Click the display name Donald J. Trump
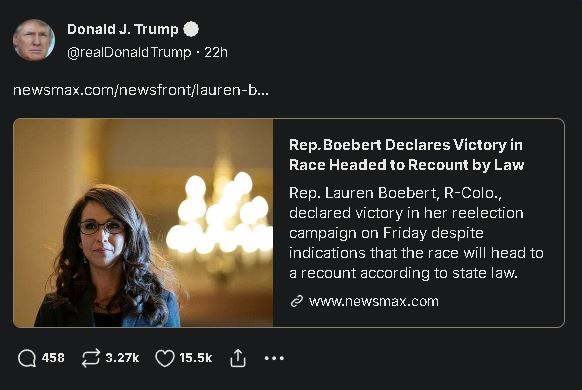 click(x=122, y=29)
